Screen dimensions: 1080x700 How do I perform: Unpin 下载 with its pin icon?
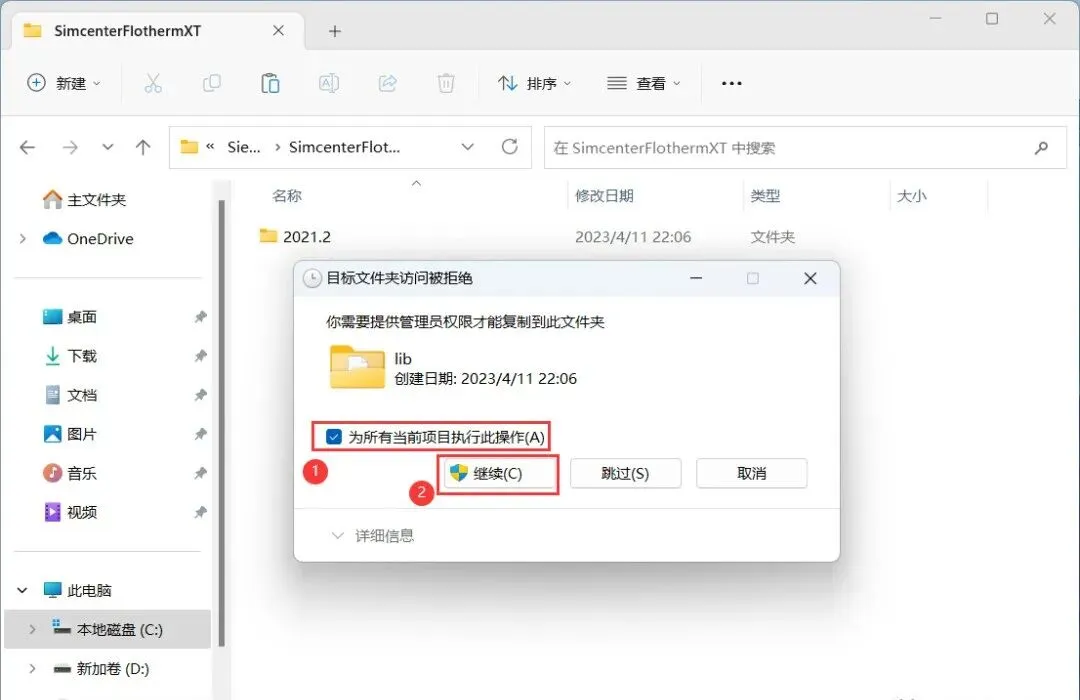[x=200, y=356]
